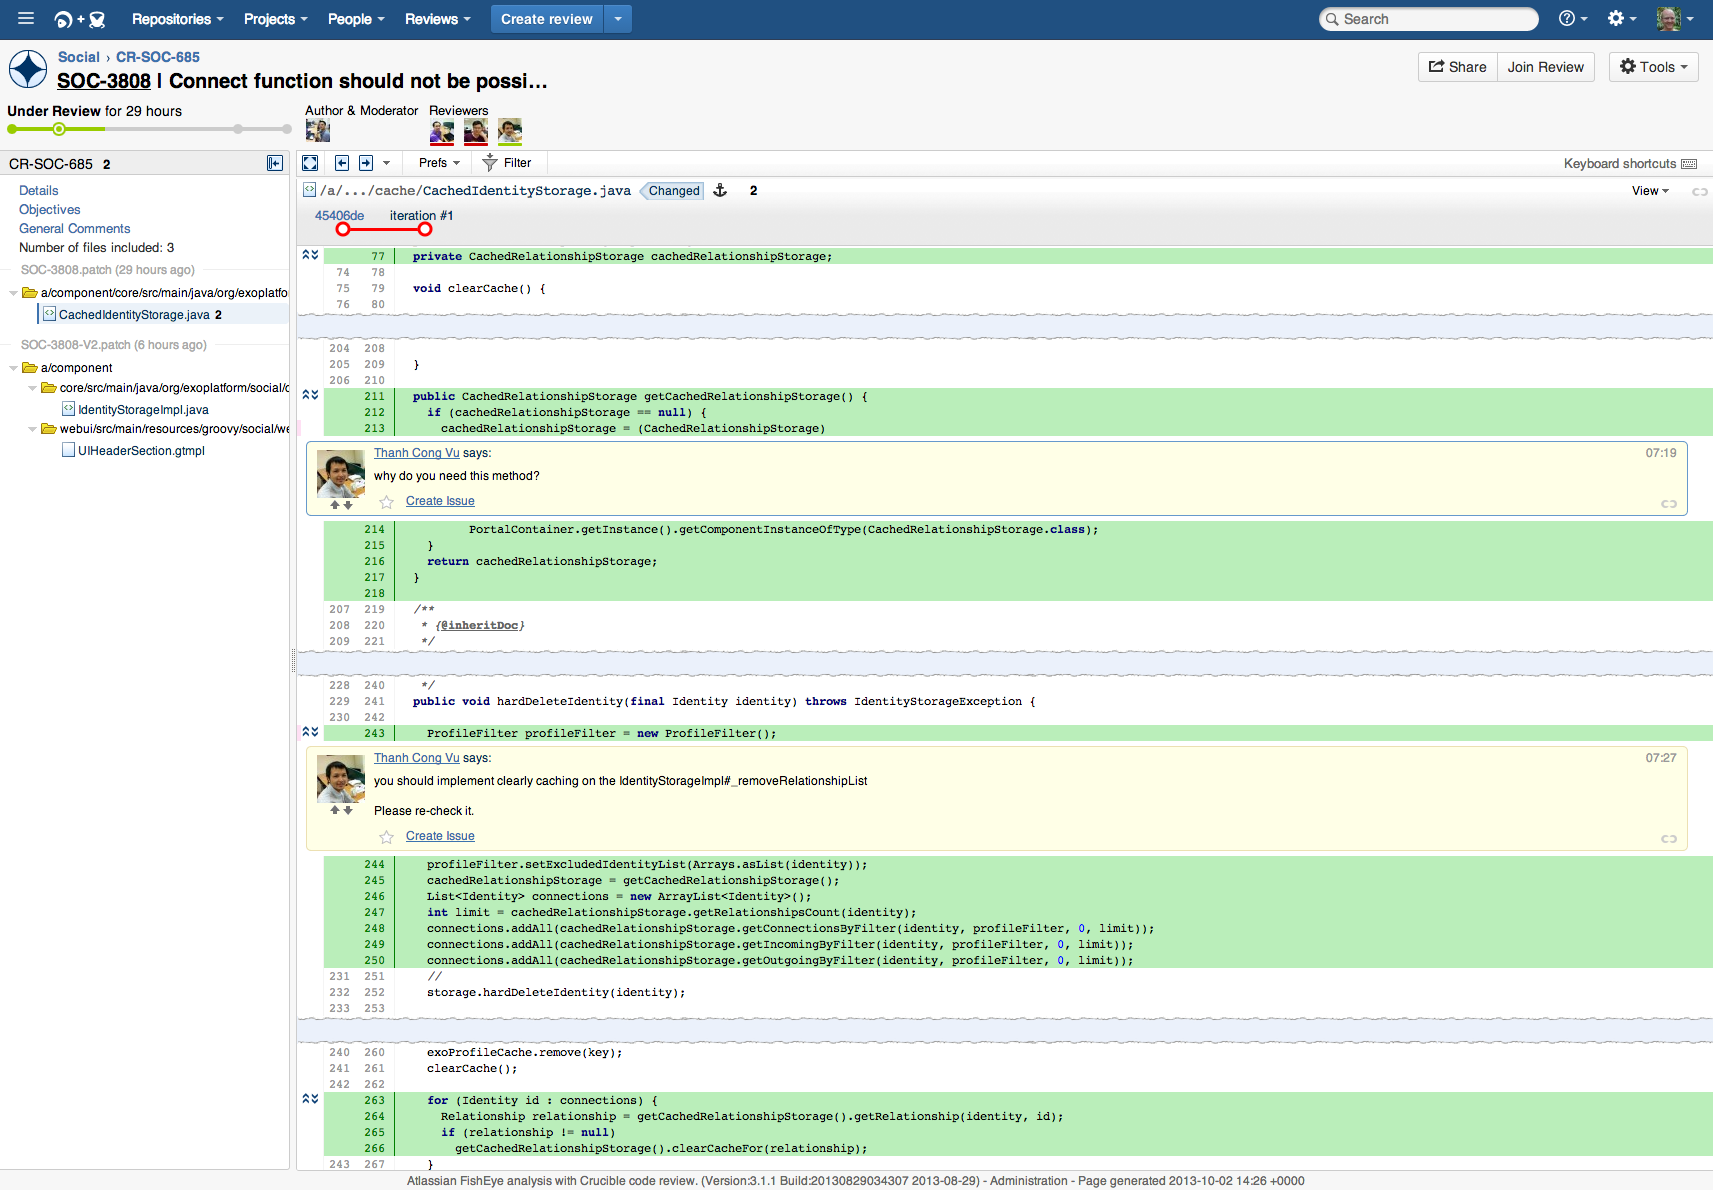This screenshot has width=1713, height=1190.
Task: Click the Share button
Action: 1457,67
